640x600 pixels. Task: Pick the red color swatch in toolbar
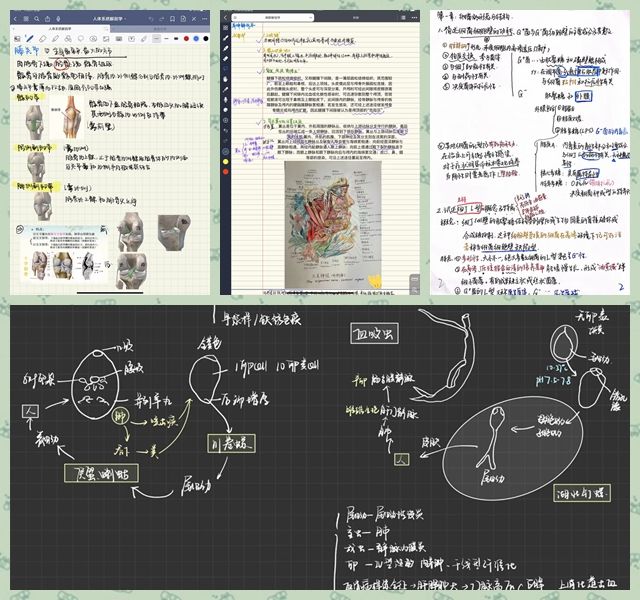(x=186, y=38)
